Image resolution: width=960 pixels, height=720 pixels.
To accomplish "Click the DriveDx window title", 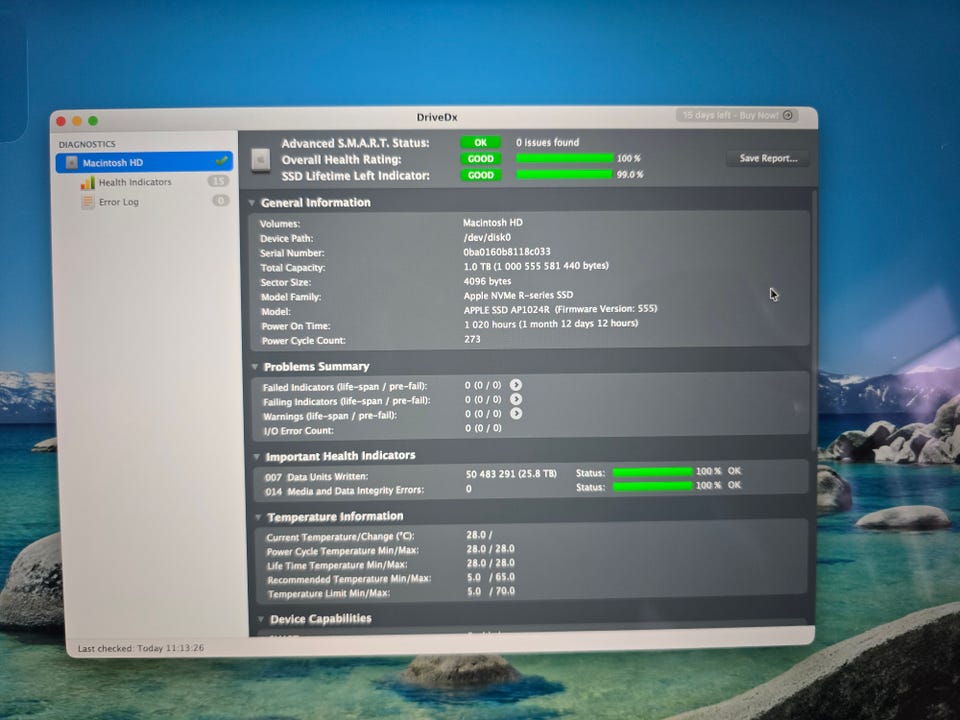I will coord(437,117).
